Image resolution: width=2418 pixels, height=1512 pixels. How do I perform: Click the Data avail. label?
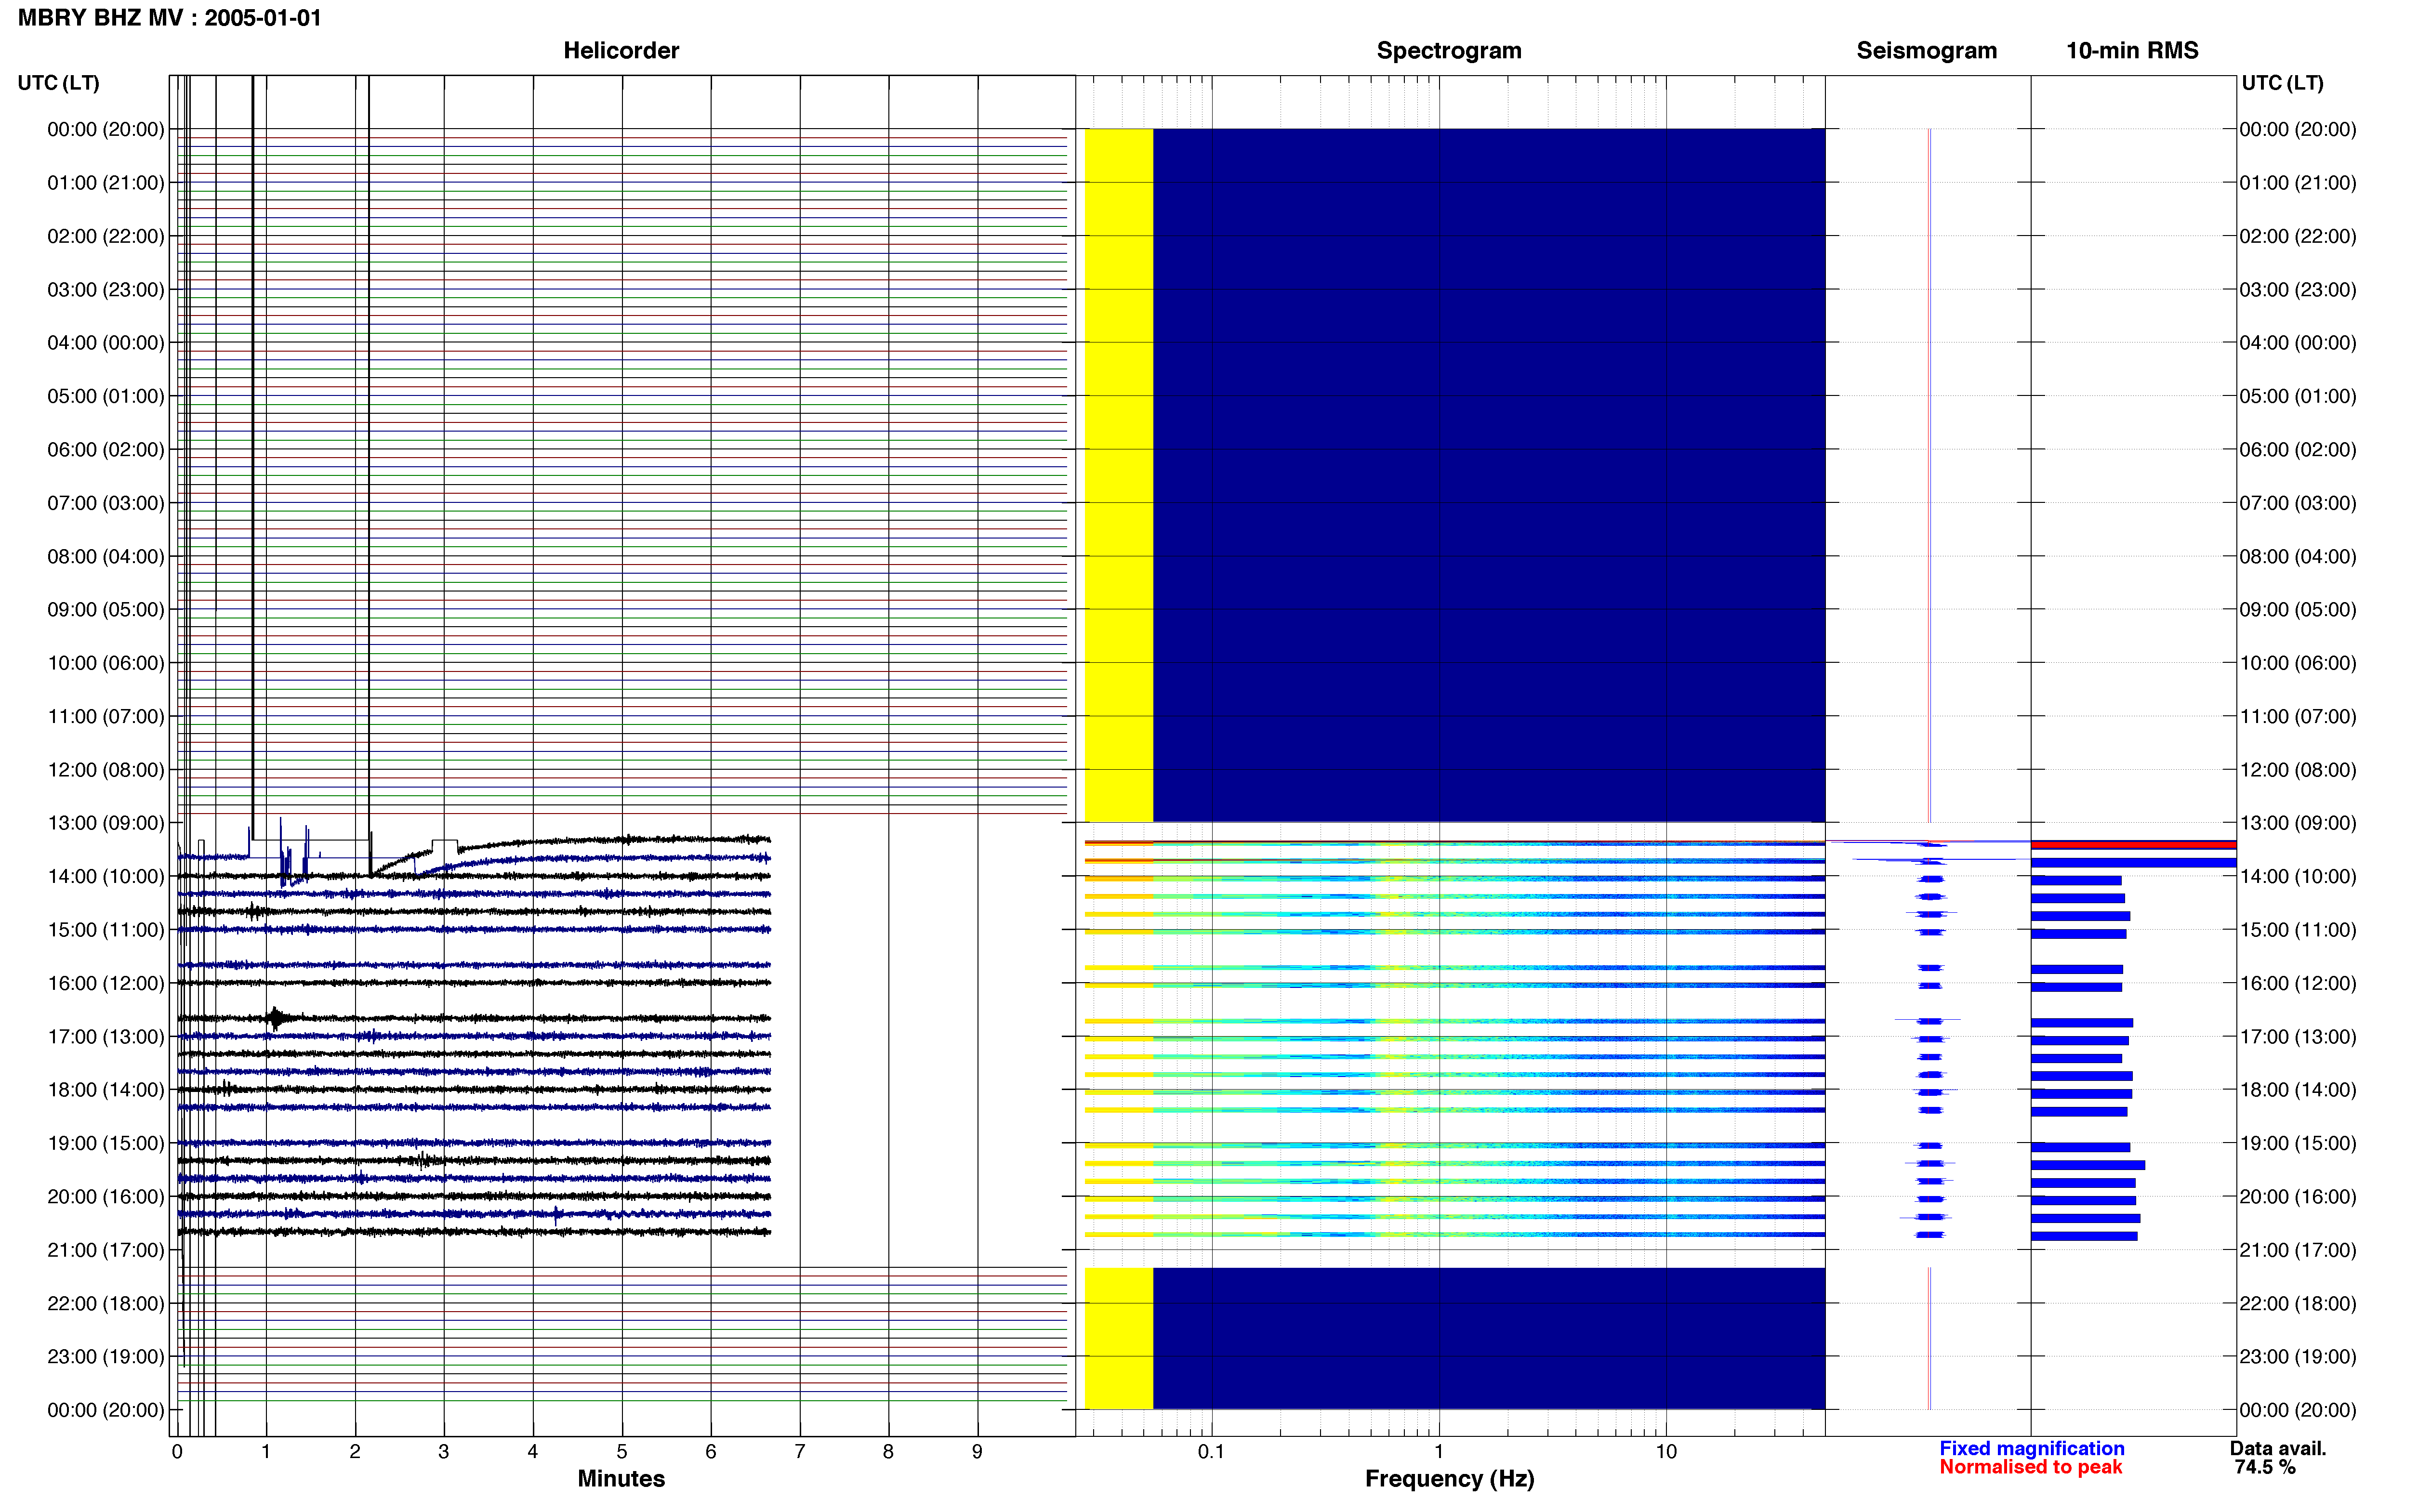[x=2278, y=1449]
